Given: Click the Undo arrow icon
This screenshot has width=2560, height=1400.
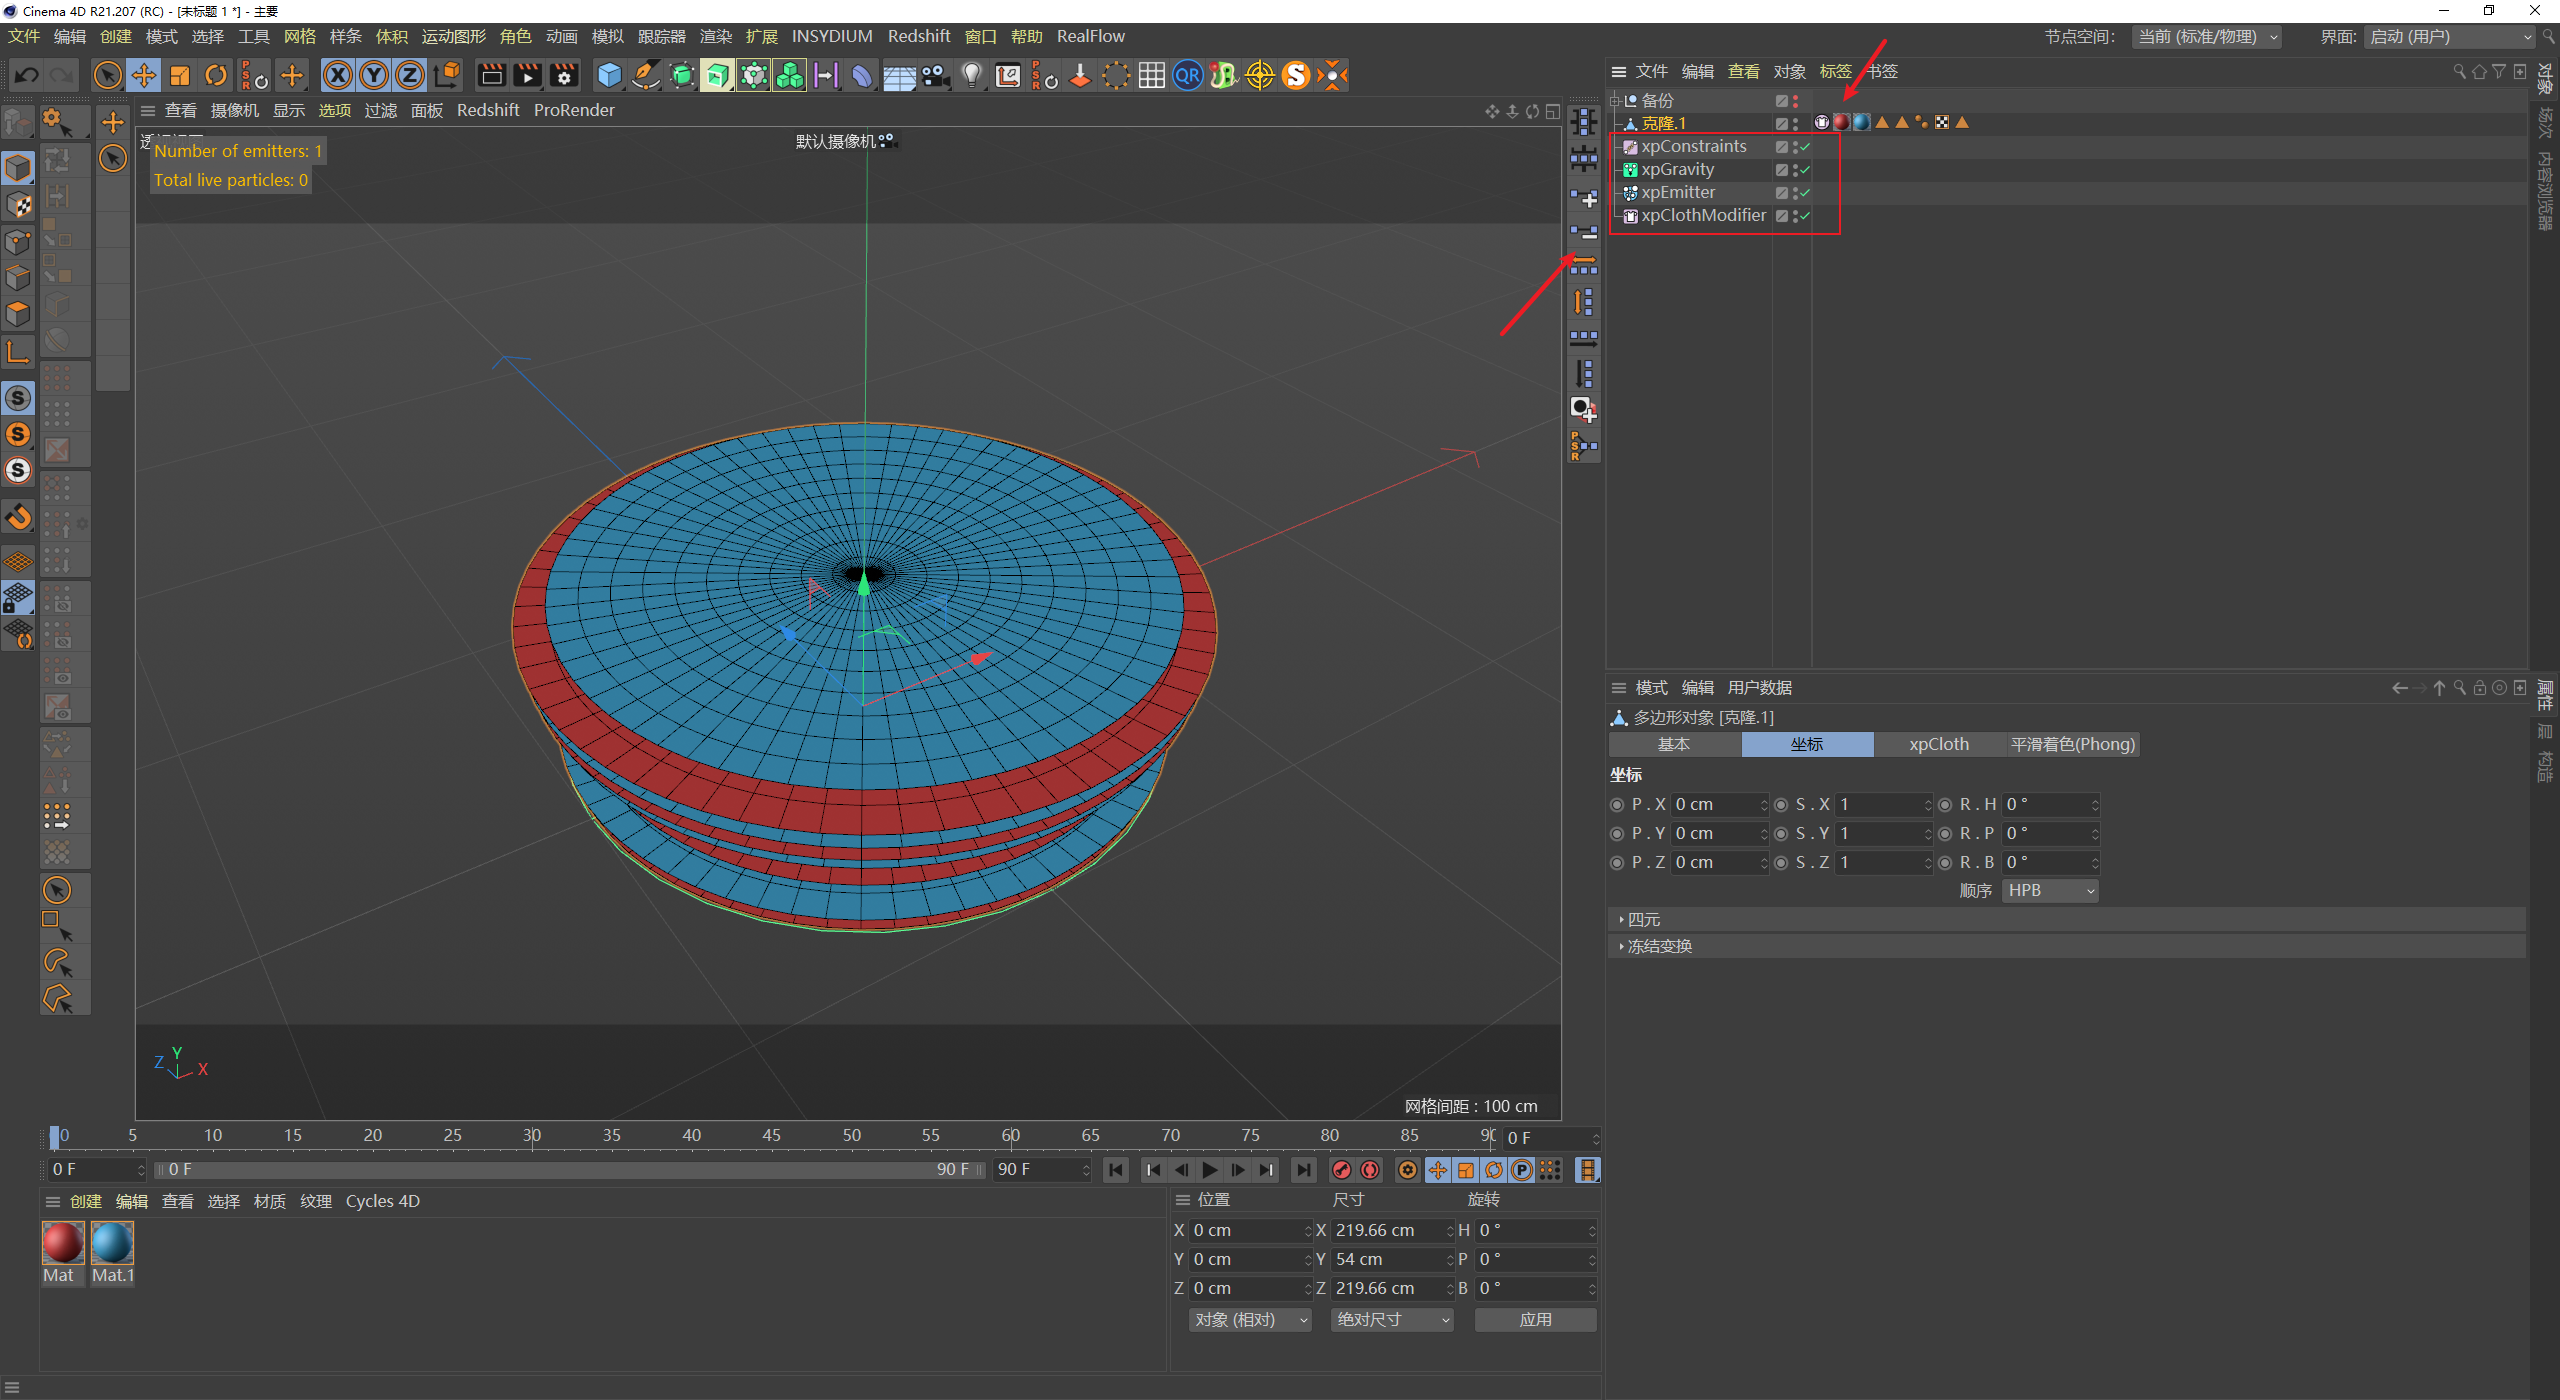Looking at the screenshot, I should click(27, 75).
